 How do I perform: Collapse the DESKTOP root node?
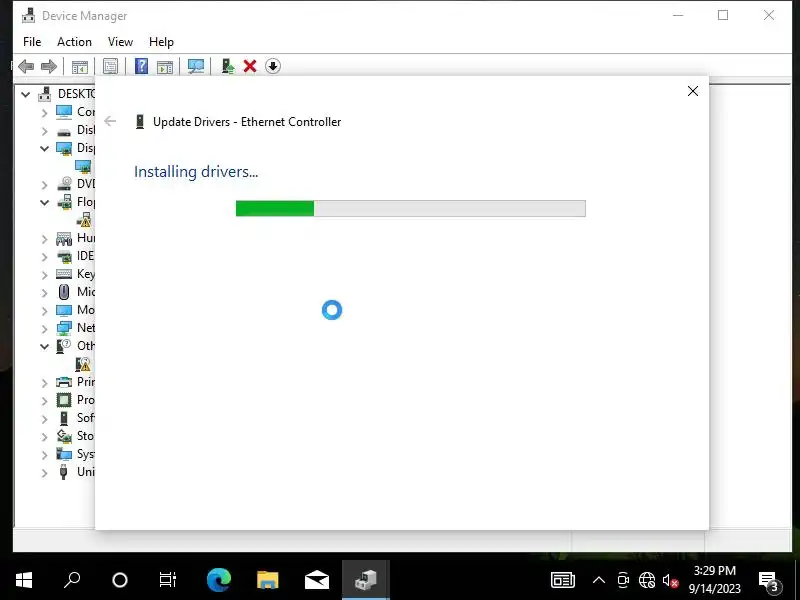26,94
